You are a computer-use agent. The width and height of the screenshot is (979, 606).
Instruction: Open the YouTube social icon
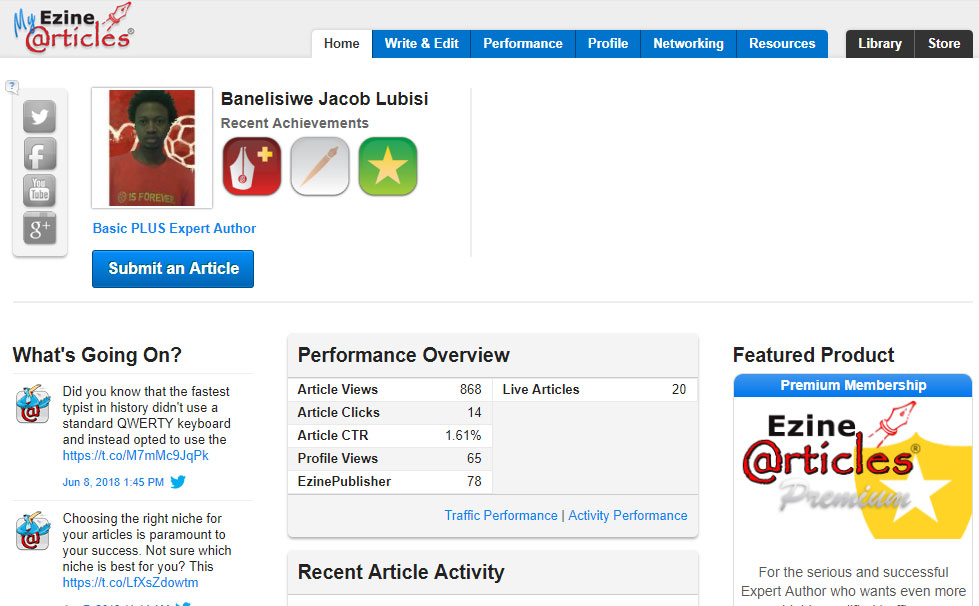coord(40,191)
